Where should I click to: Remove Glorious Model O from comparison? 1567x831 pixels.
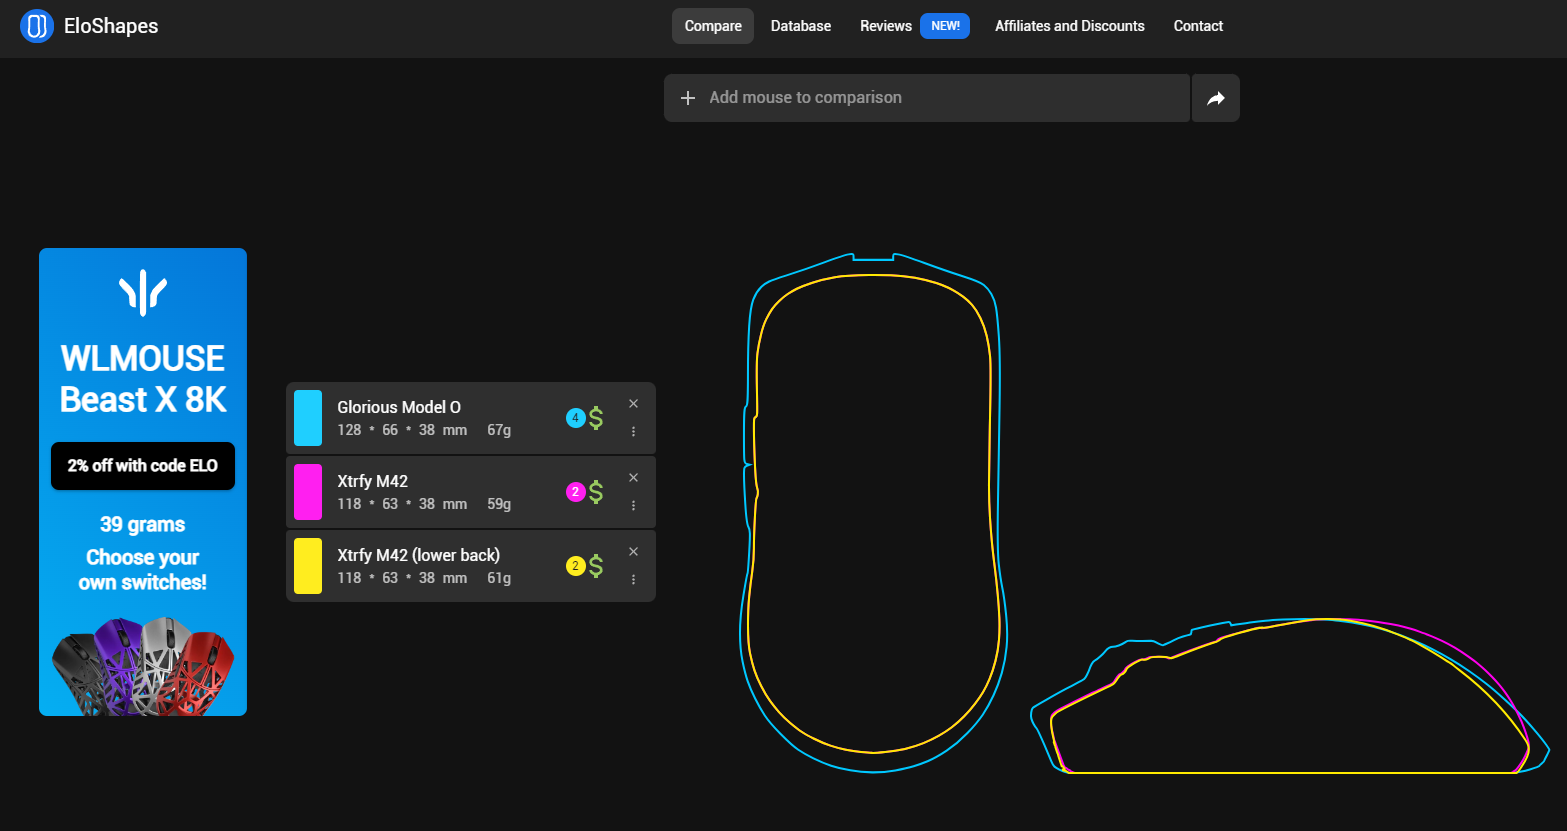coord(633,404)
